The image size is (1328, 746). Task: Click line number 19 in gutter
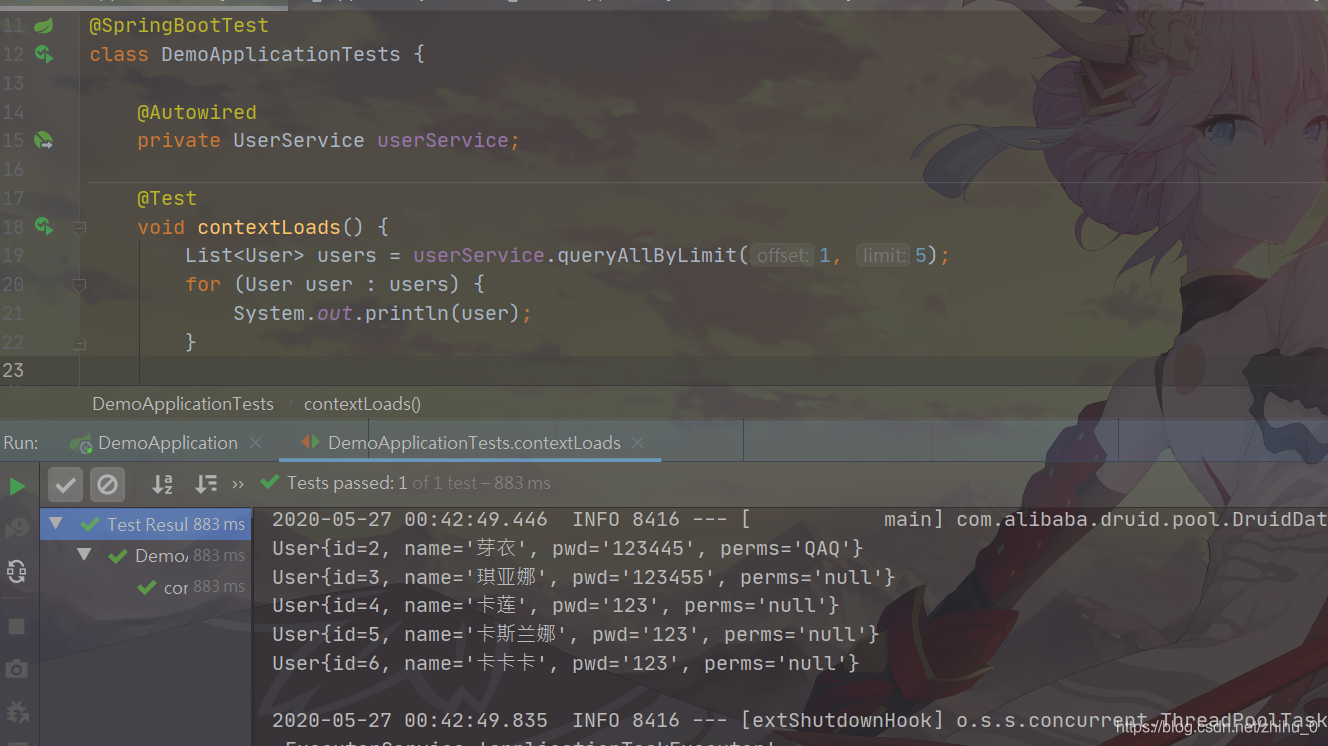(x=12, y=255)
